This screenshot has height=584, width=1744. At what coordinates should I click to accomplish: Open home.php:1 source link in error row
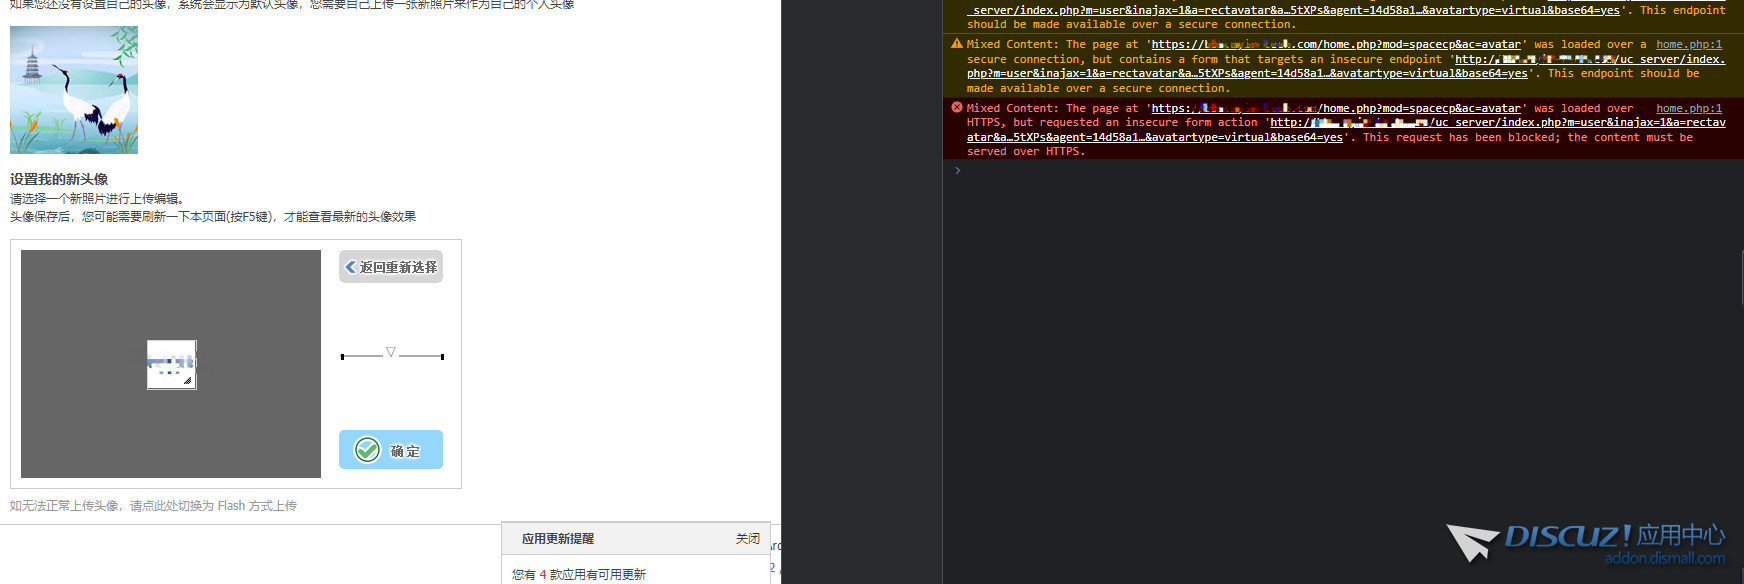pos(1688,108)
